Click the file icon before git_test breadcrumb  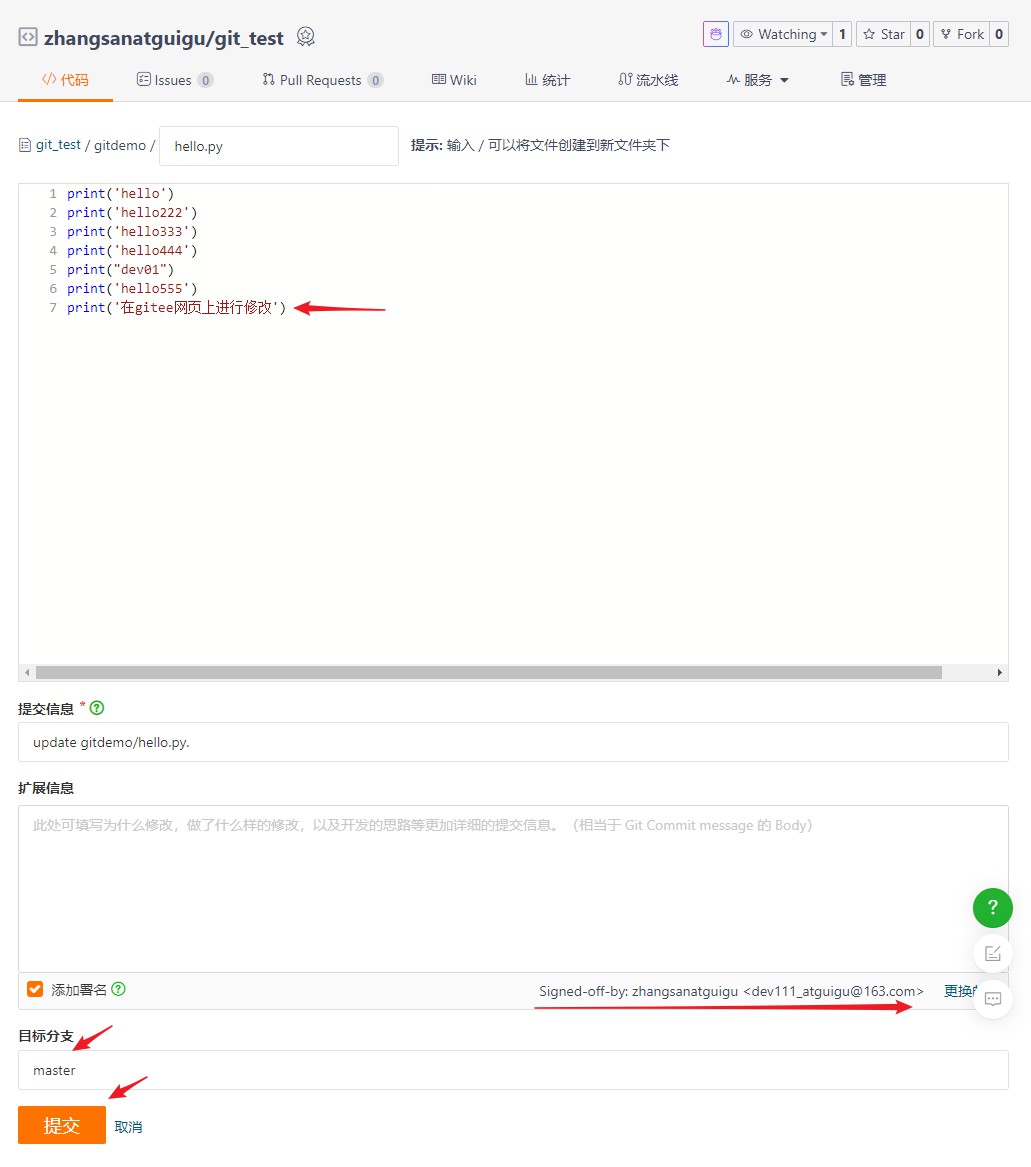pyautogui.click(x=25, y=145)
